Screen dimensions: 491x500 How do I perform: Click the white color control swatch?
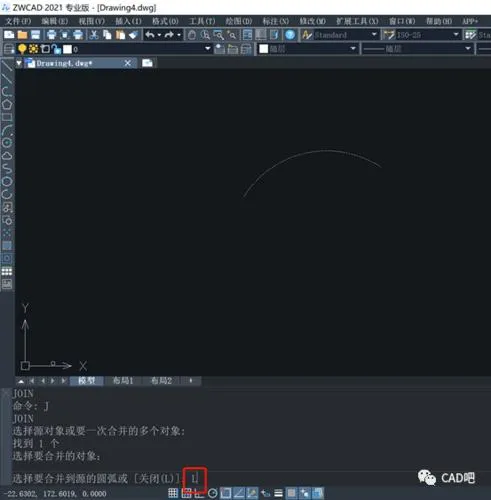point(264,49)
